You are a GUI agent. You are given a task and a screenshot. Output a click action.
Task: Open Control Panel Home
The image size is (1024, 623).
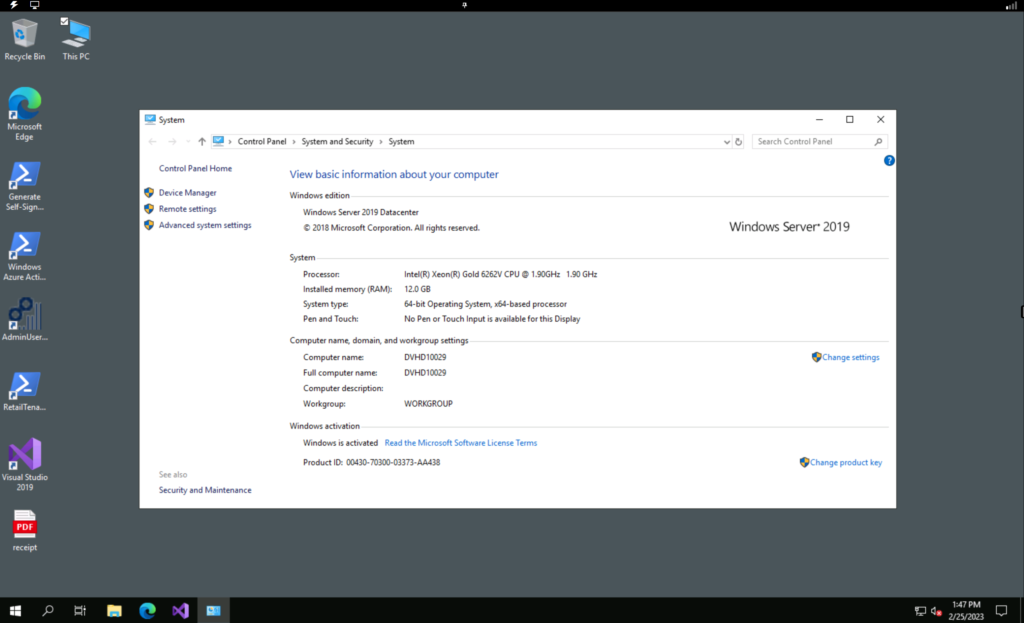pyautogui.click(x=195, y=168)
